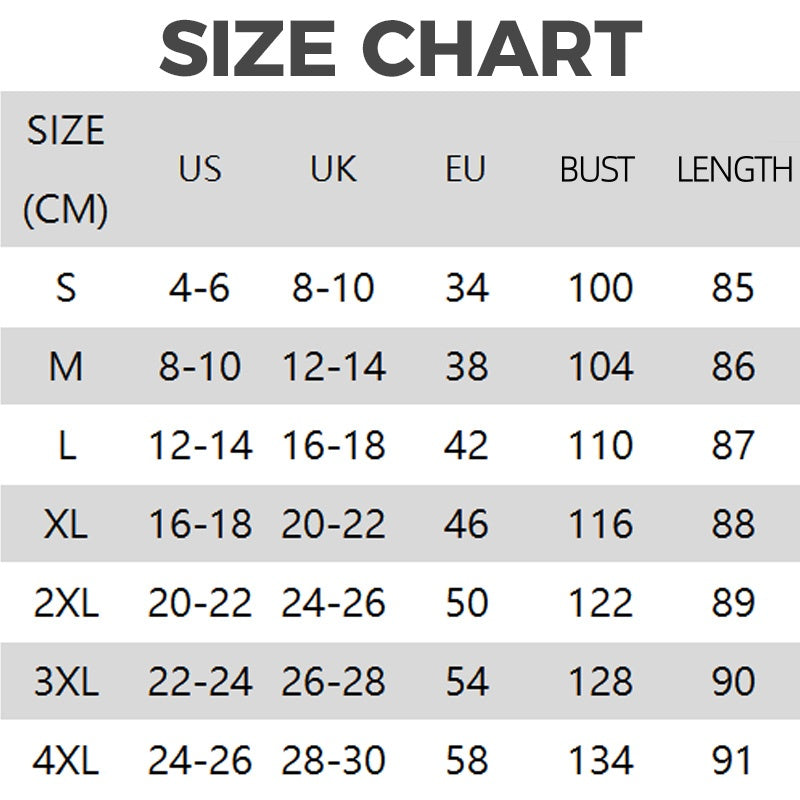Click US value 4-6 for size S
The image size is (800, 800).
(199, 288)
